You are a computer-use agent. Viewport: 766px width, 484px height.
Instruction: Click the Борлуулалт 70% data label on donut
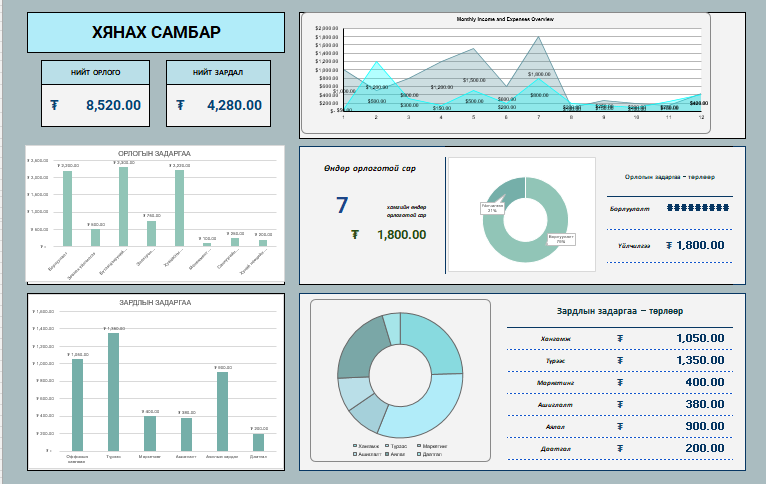(x=561, y=239)
